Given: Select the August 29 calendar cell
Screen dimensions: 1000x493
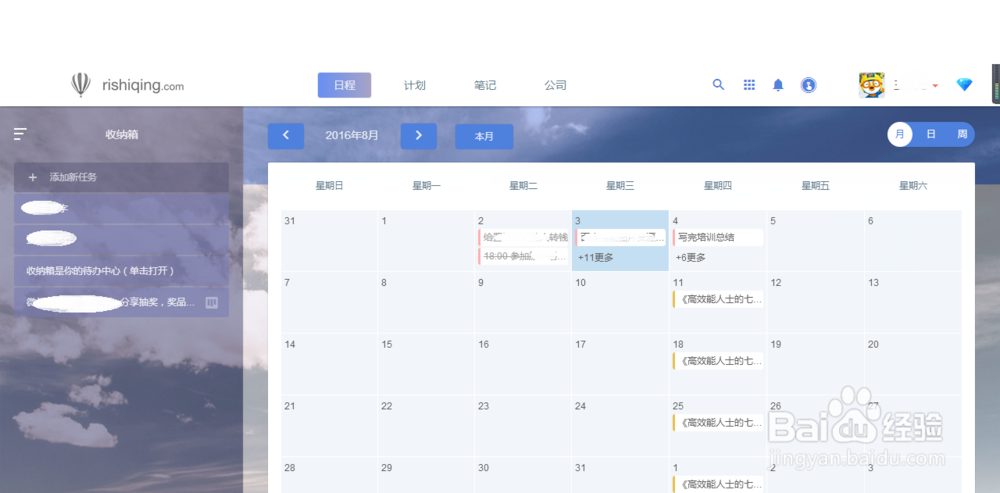Looking at the screenshot, I should [x=426, y=475].
